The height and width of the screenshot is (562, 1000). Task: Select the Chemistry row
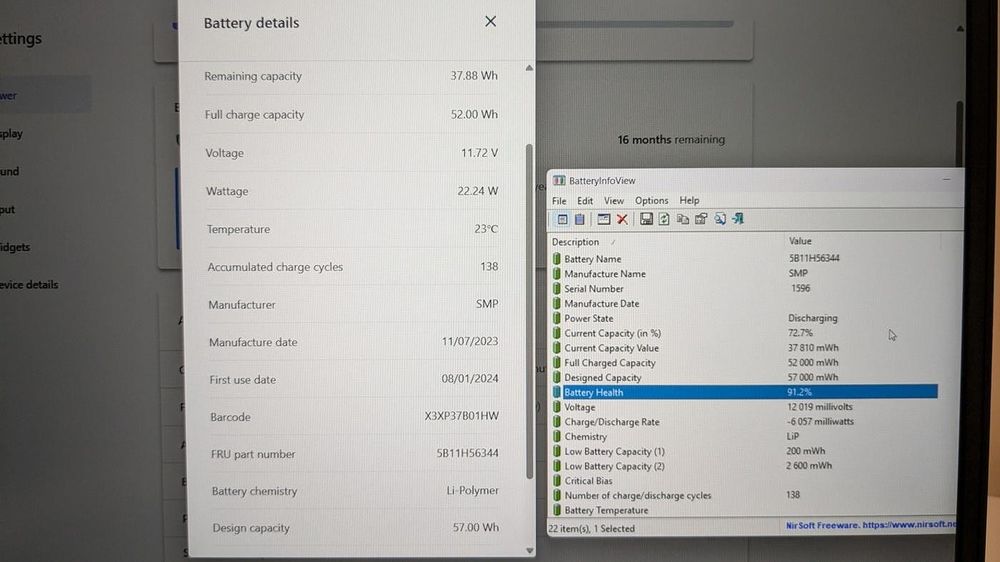coord(744,436)
